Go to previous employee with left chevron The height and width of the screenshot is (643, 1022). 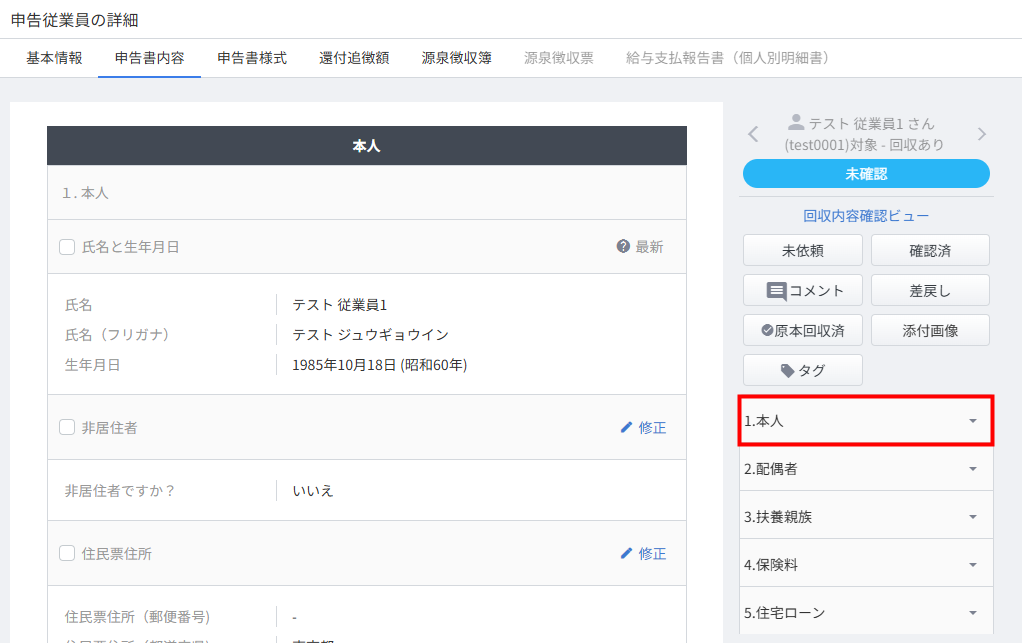pyautogui.click(x=754, y=134)
